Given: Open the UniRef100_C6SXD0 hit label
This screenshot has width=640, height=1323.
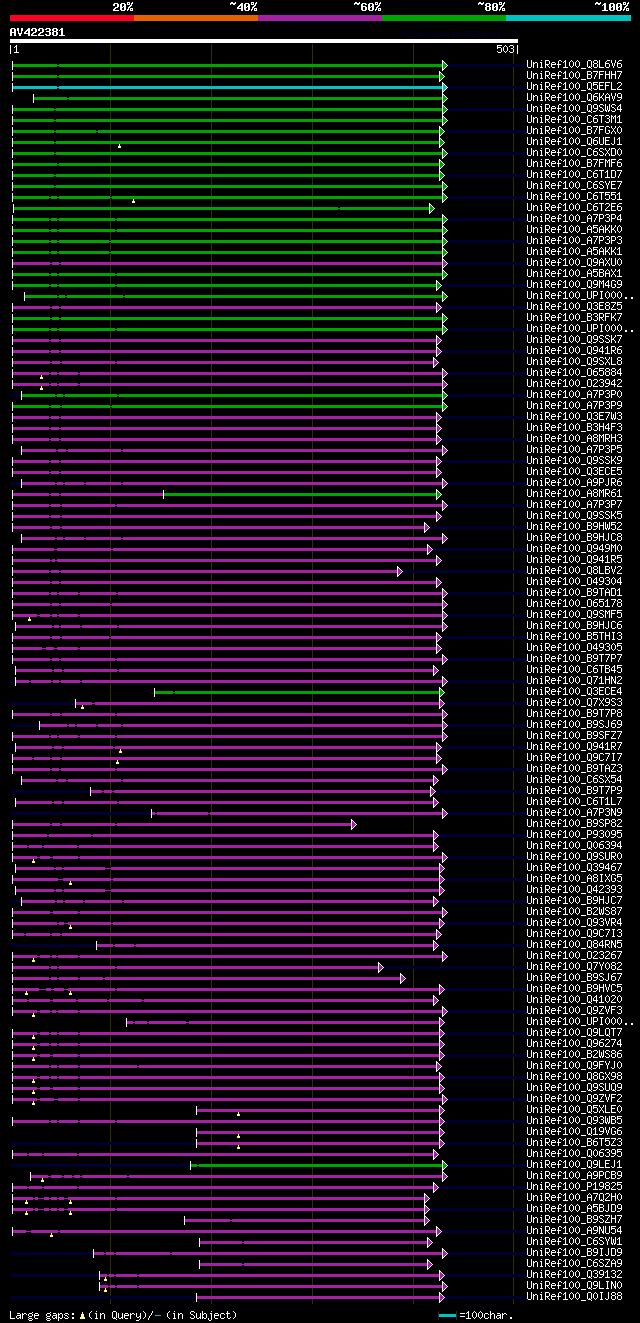Looking at the screenshot, I should click(574, 153).
